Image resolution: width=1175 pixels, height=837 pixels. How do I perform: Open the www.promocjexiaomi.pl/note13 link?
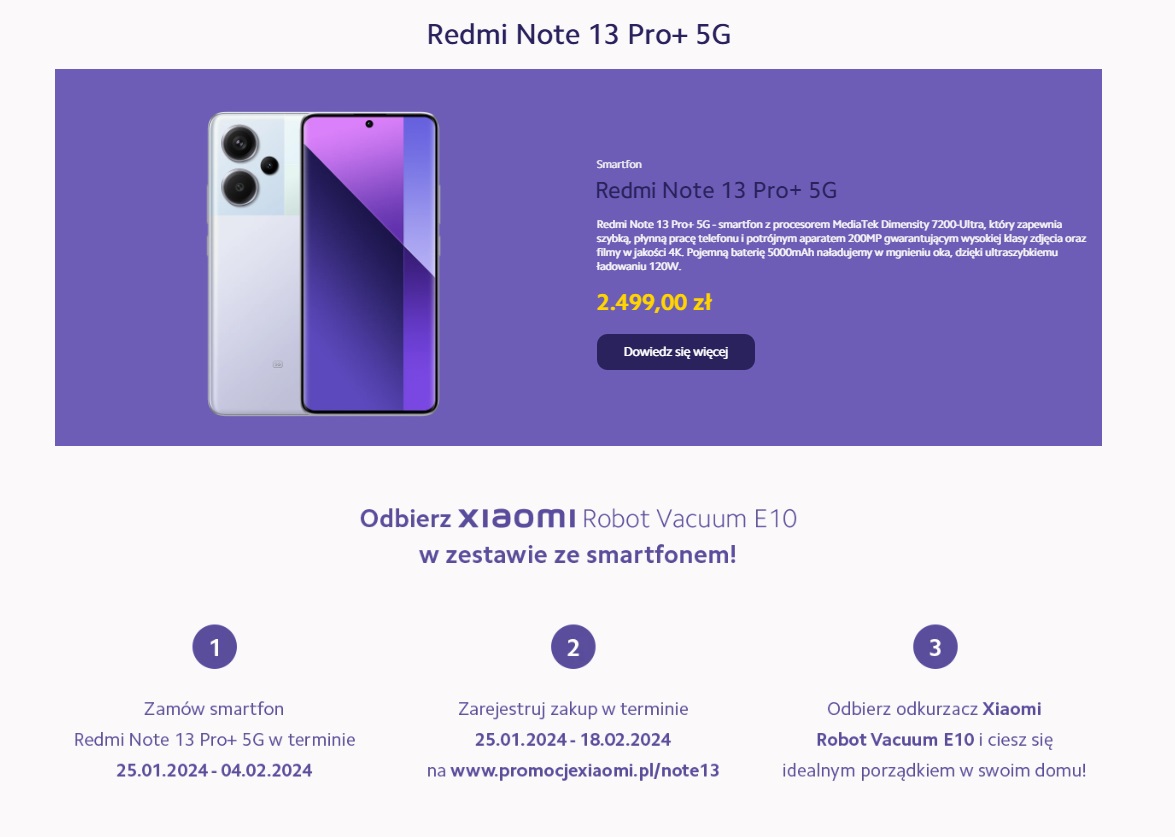click(585, 770)
